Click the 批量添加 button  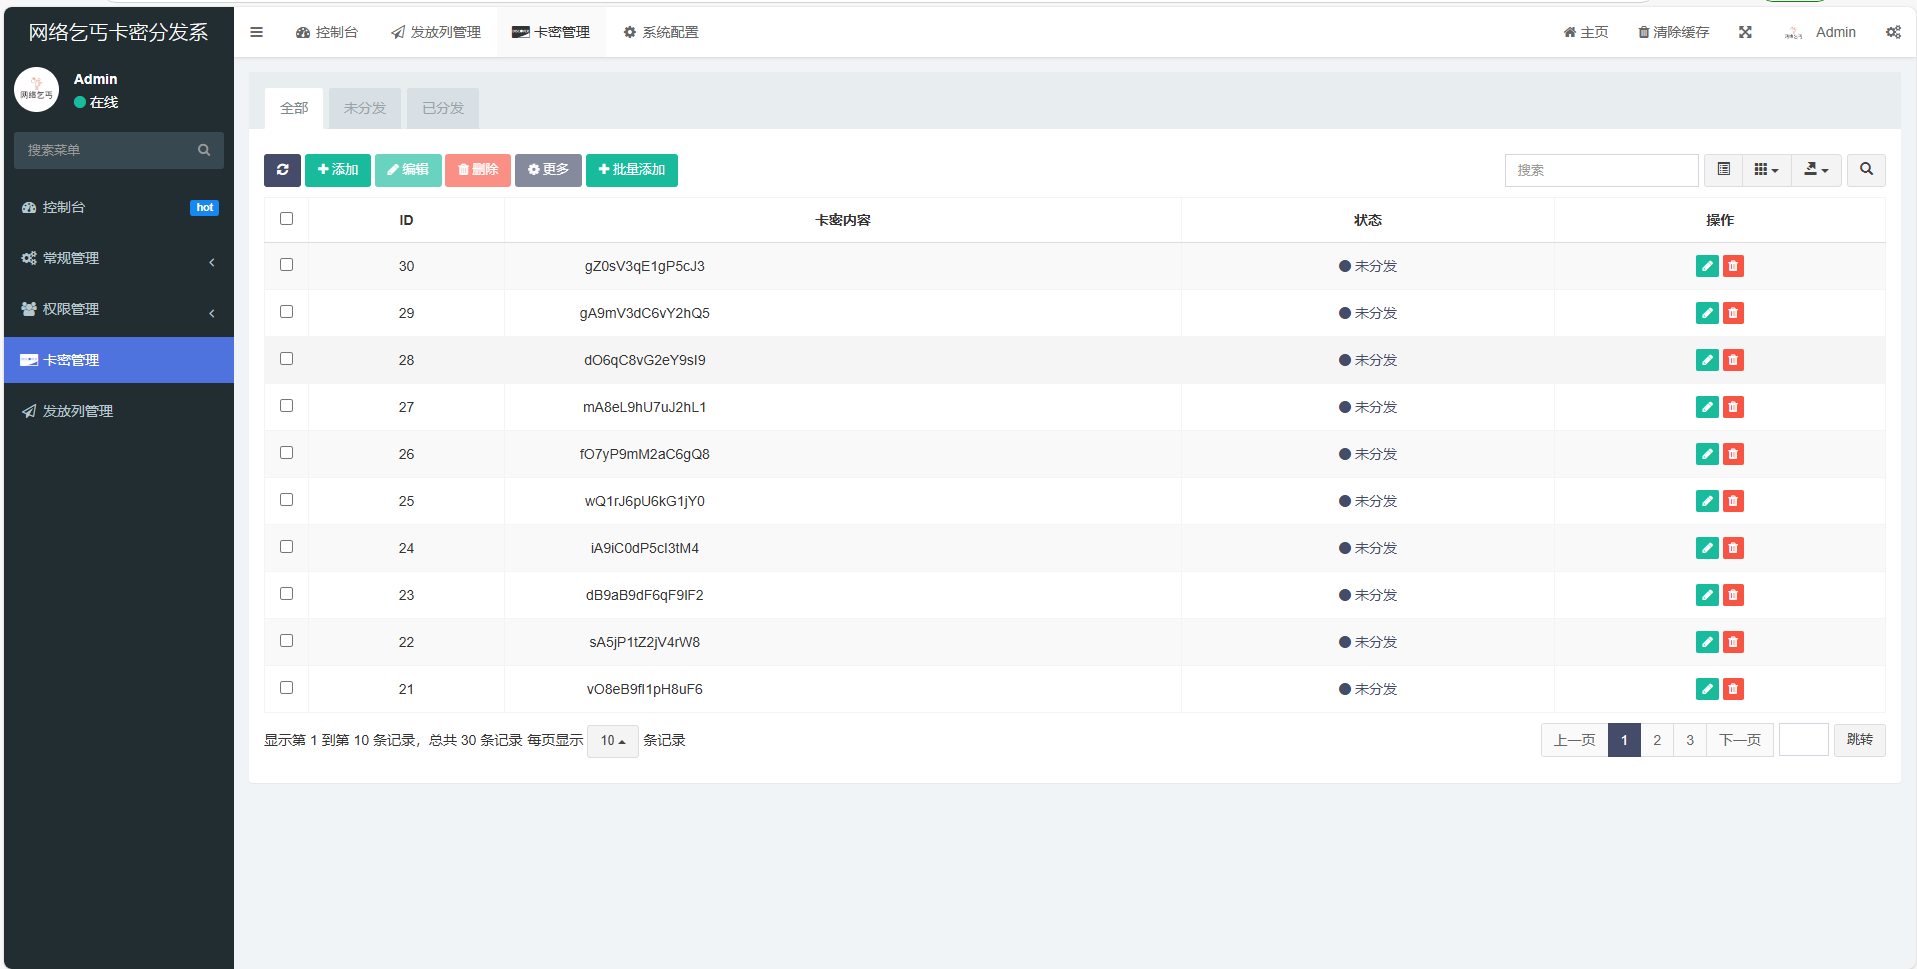(x=631, y=170)
